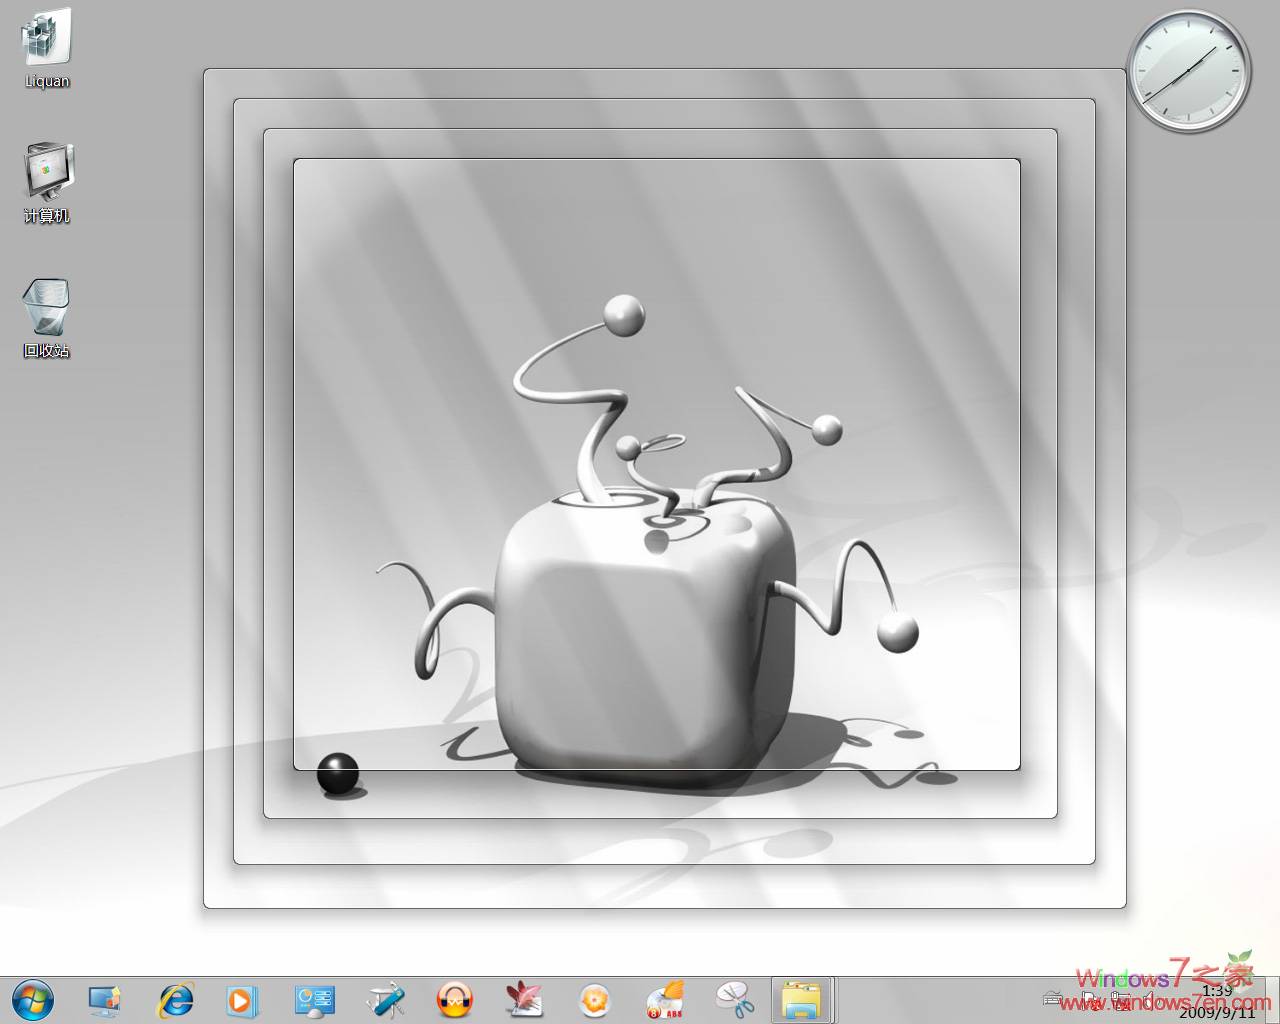1280x1024 pixels.
Task: Open the volume speaker tray icon
Action: pyautogui.click(x=1146, y=1000)
